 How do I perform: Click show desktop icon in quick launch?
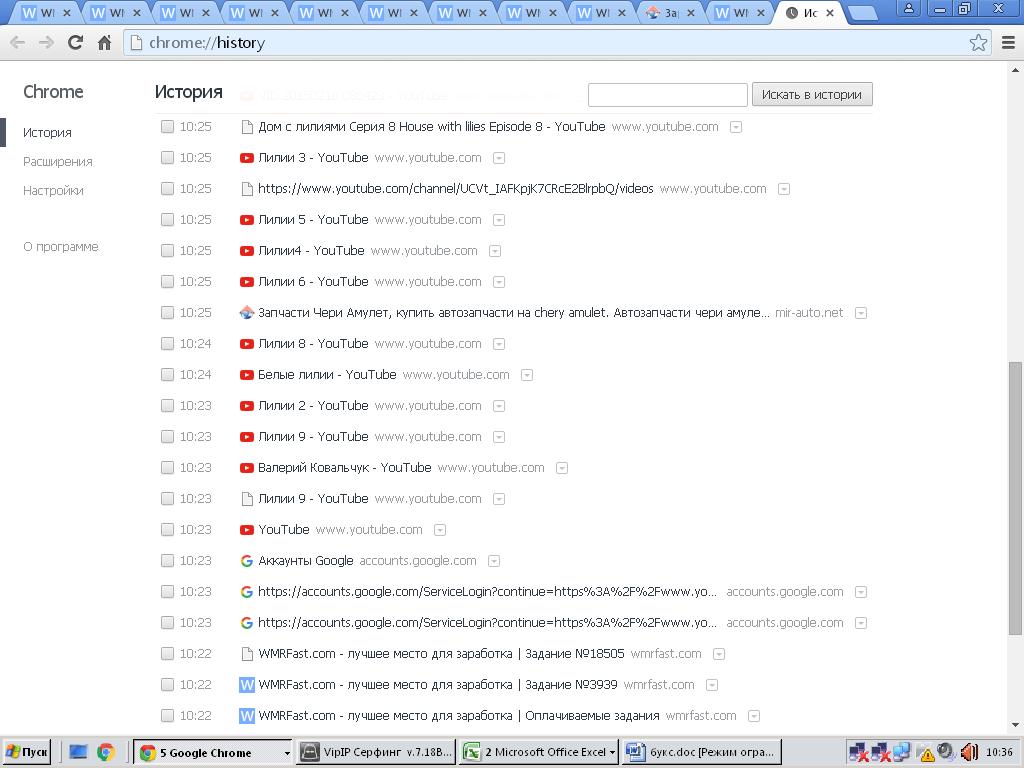coord(78,752)
